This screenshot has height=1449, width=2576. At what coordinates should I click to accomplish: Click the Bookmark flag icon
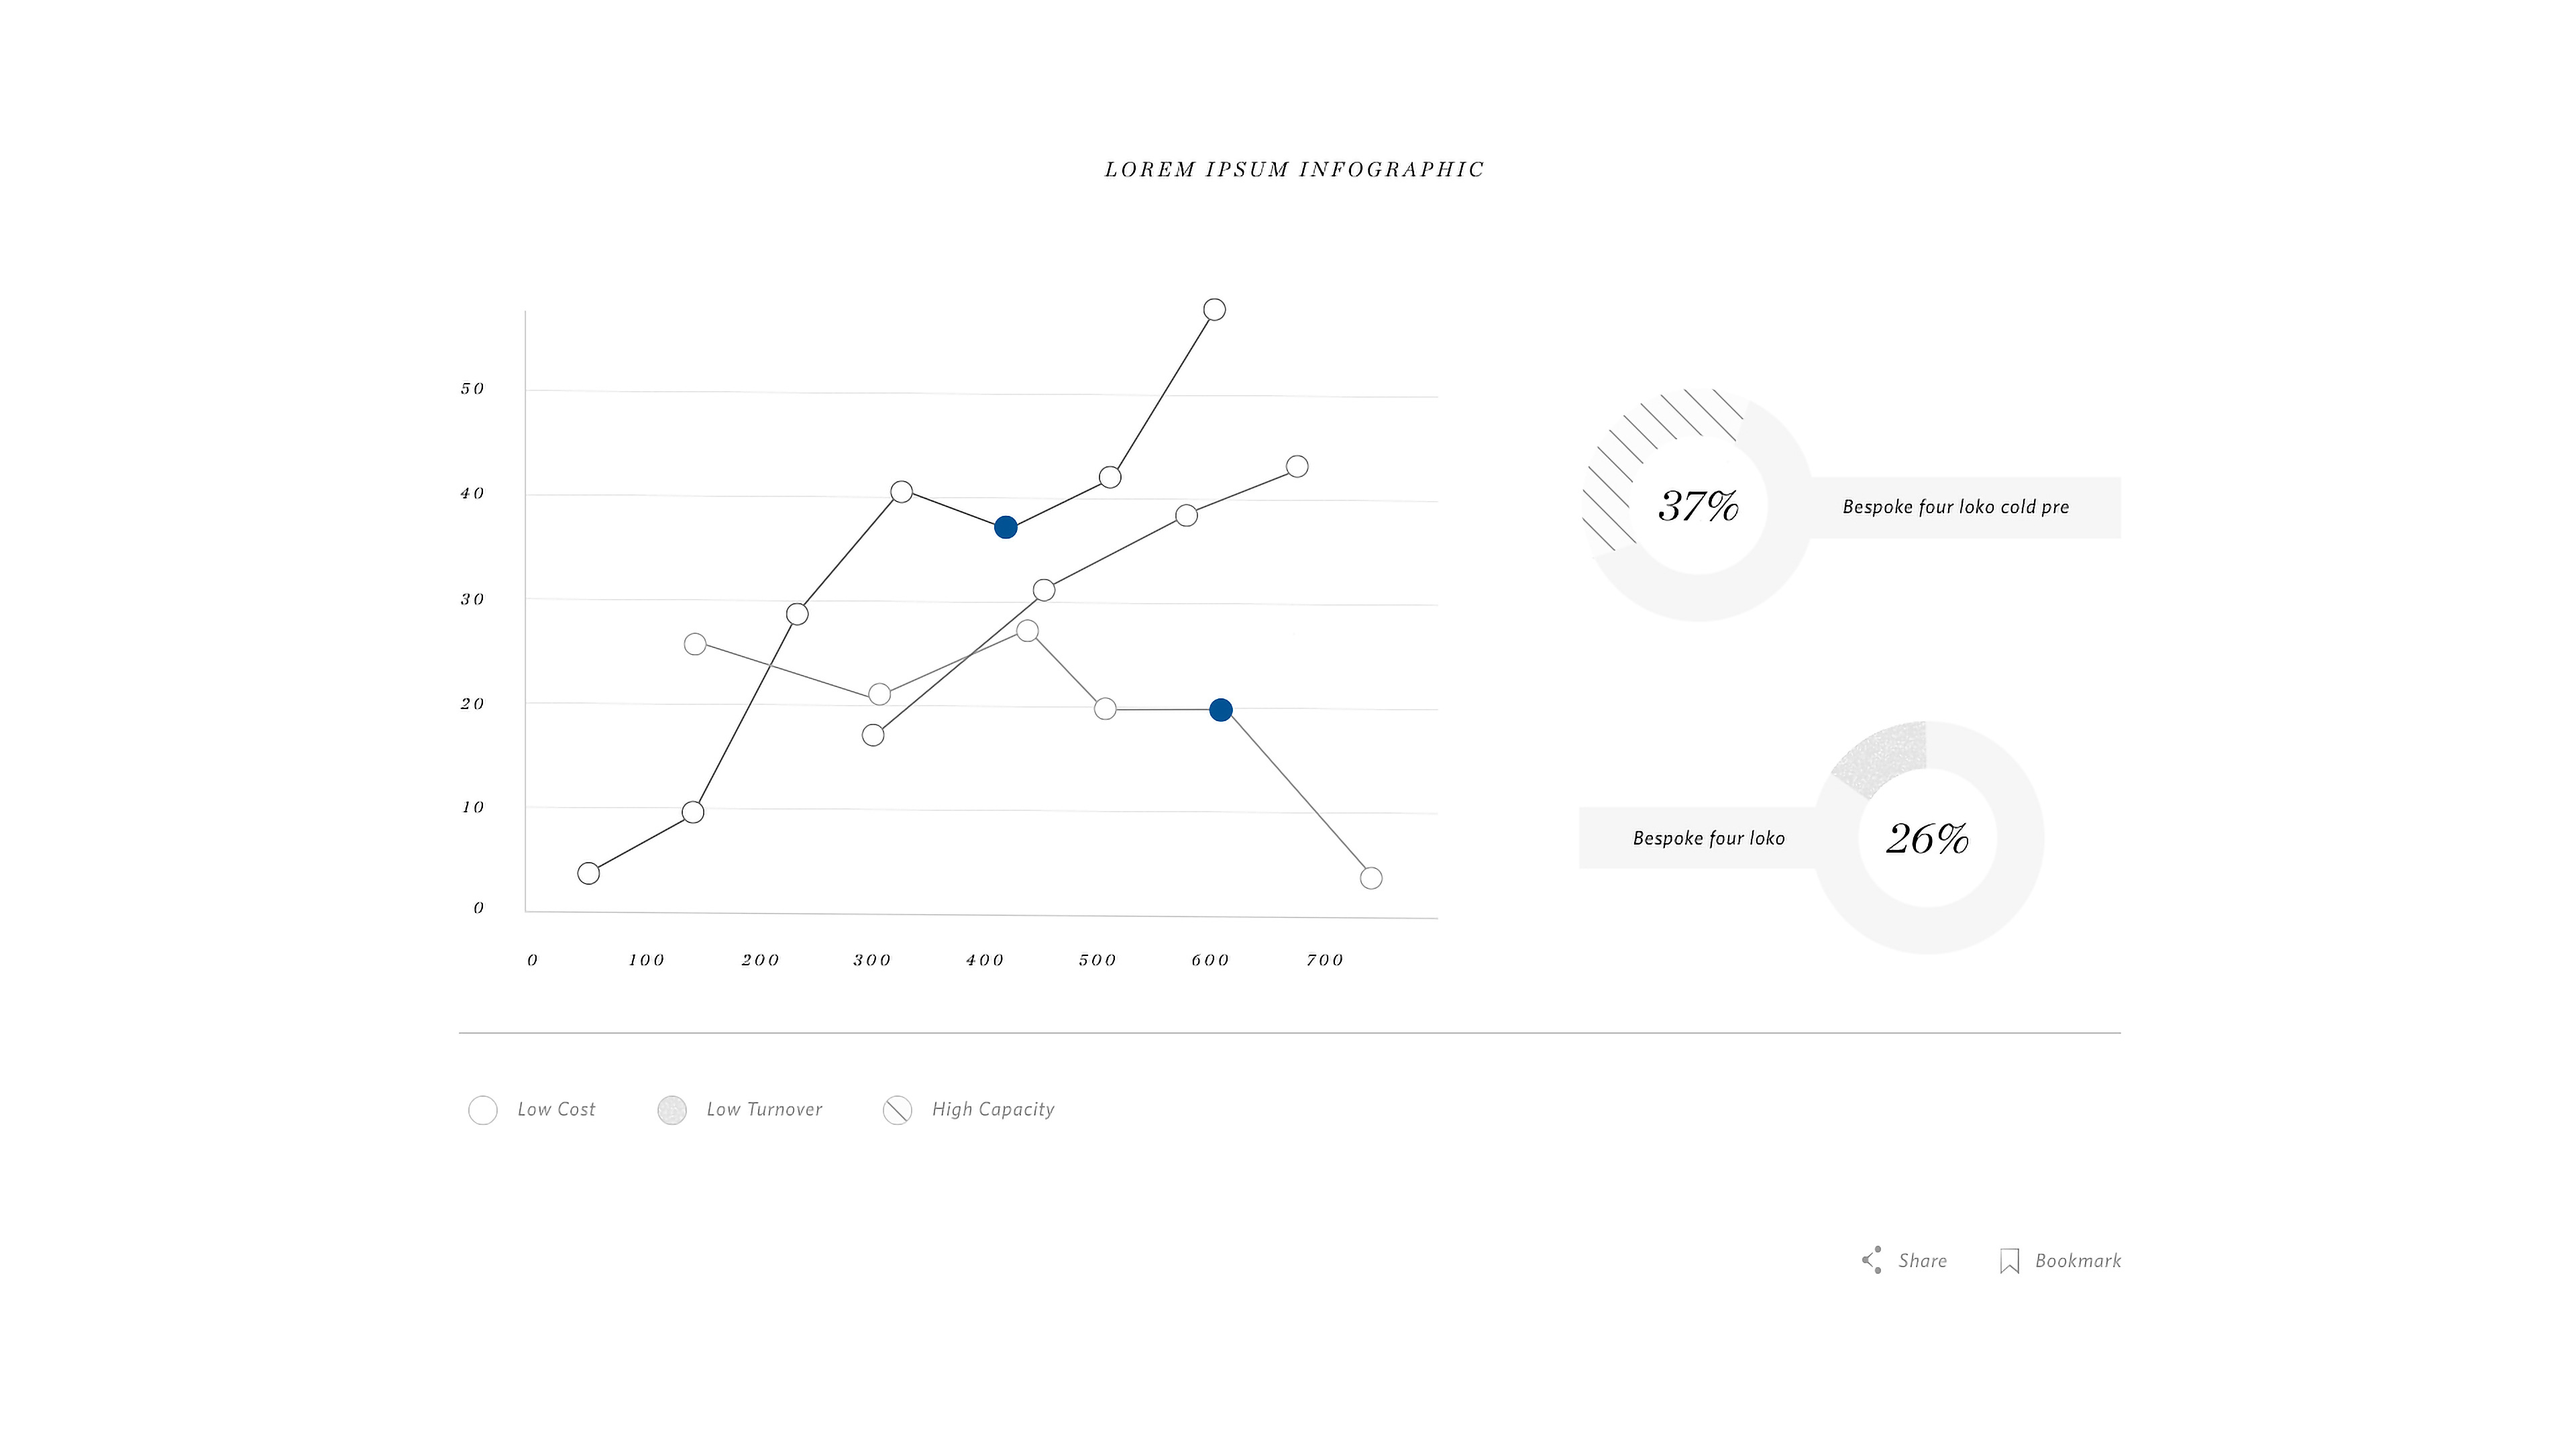pyautogui.click(x=2009, y=1261)
